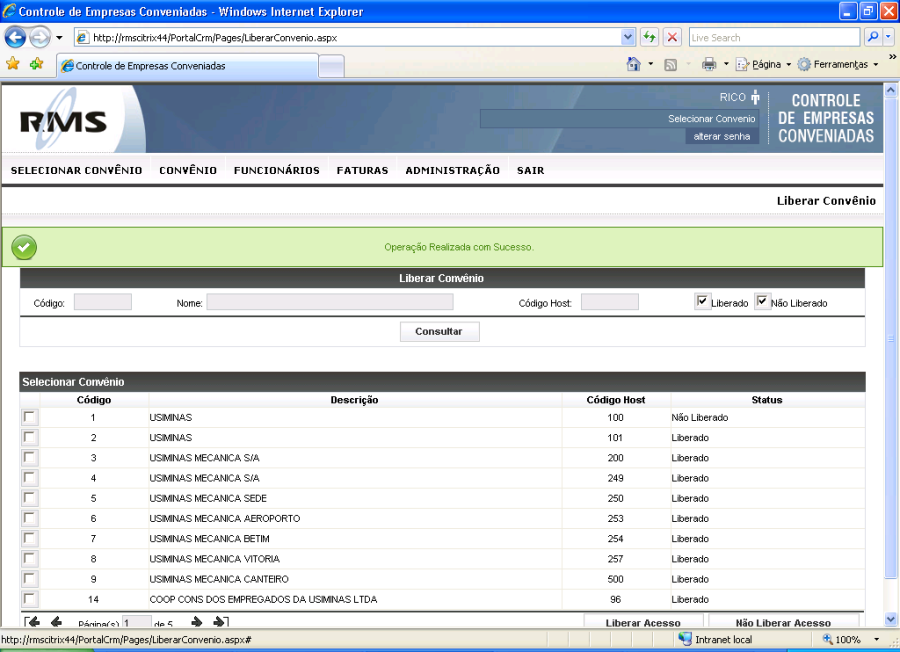The width and height of the screenshot is (900, 652).
Task: Click the browser Back arrow button
Action: (15, 38)
